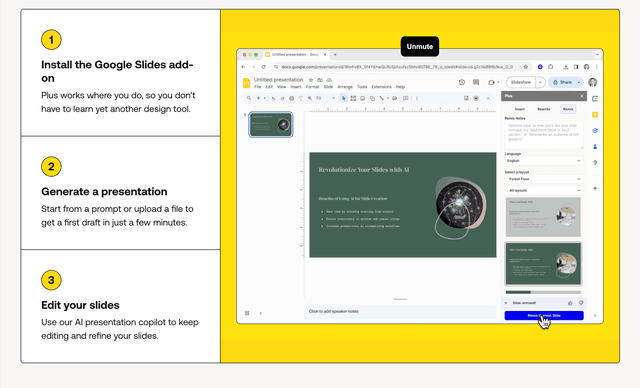This screenshot has width=640, height=388.
Task: Click the Share button
Action: click(566, 82)
